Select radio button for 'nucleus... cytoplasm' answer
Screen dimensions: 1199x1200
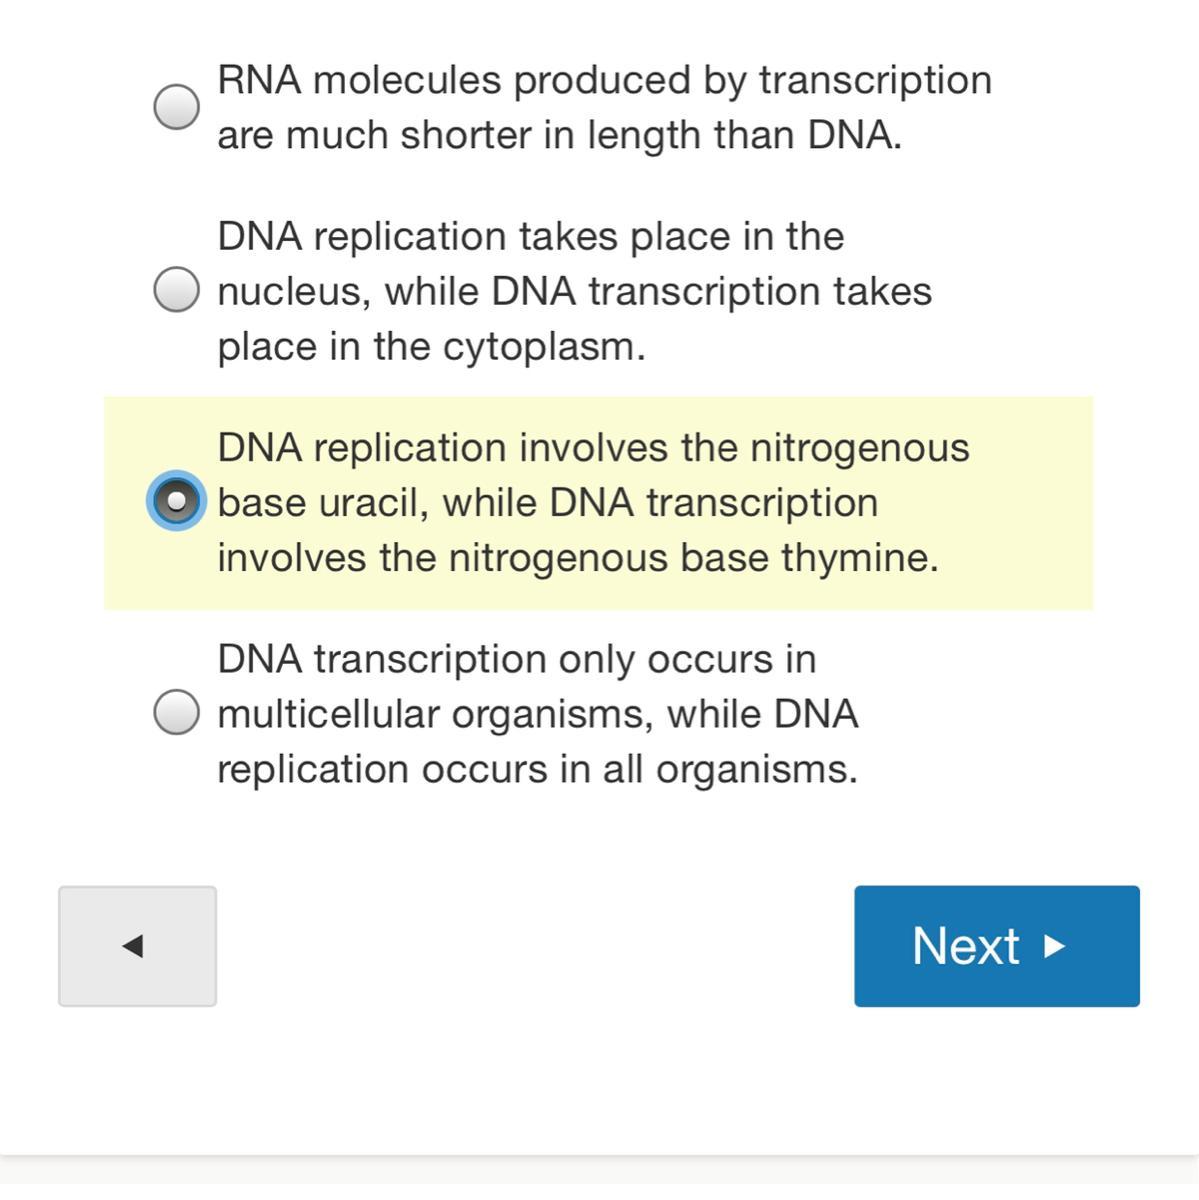(x=177, y=290)
